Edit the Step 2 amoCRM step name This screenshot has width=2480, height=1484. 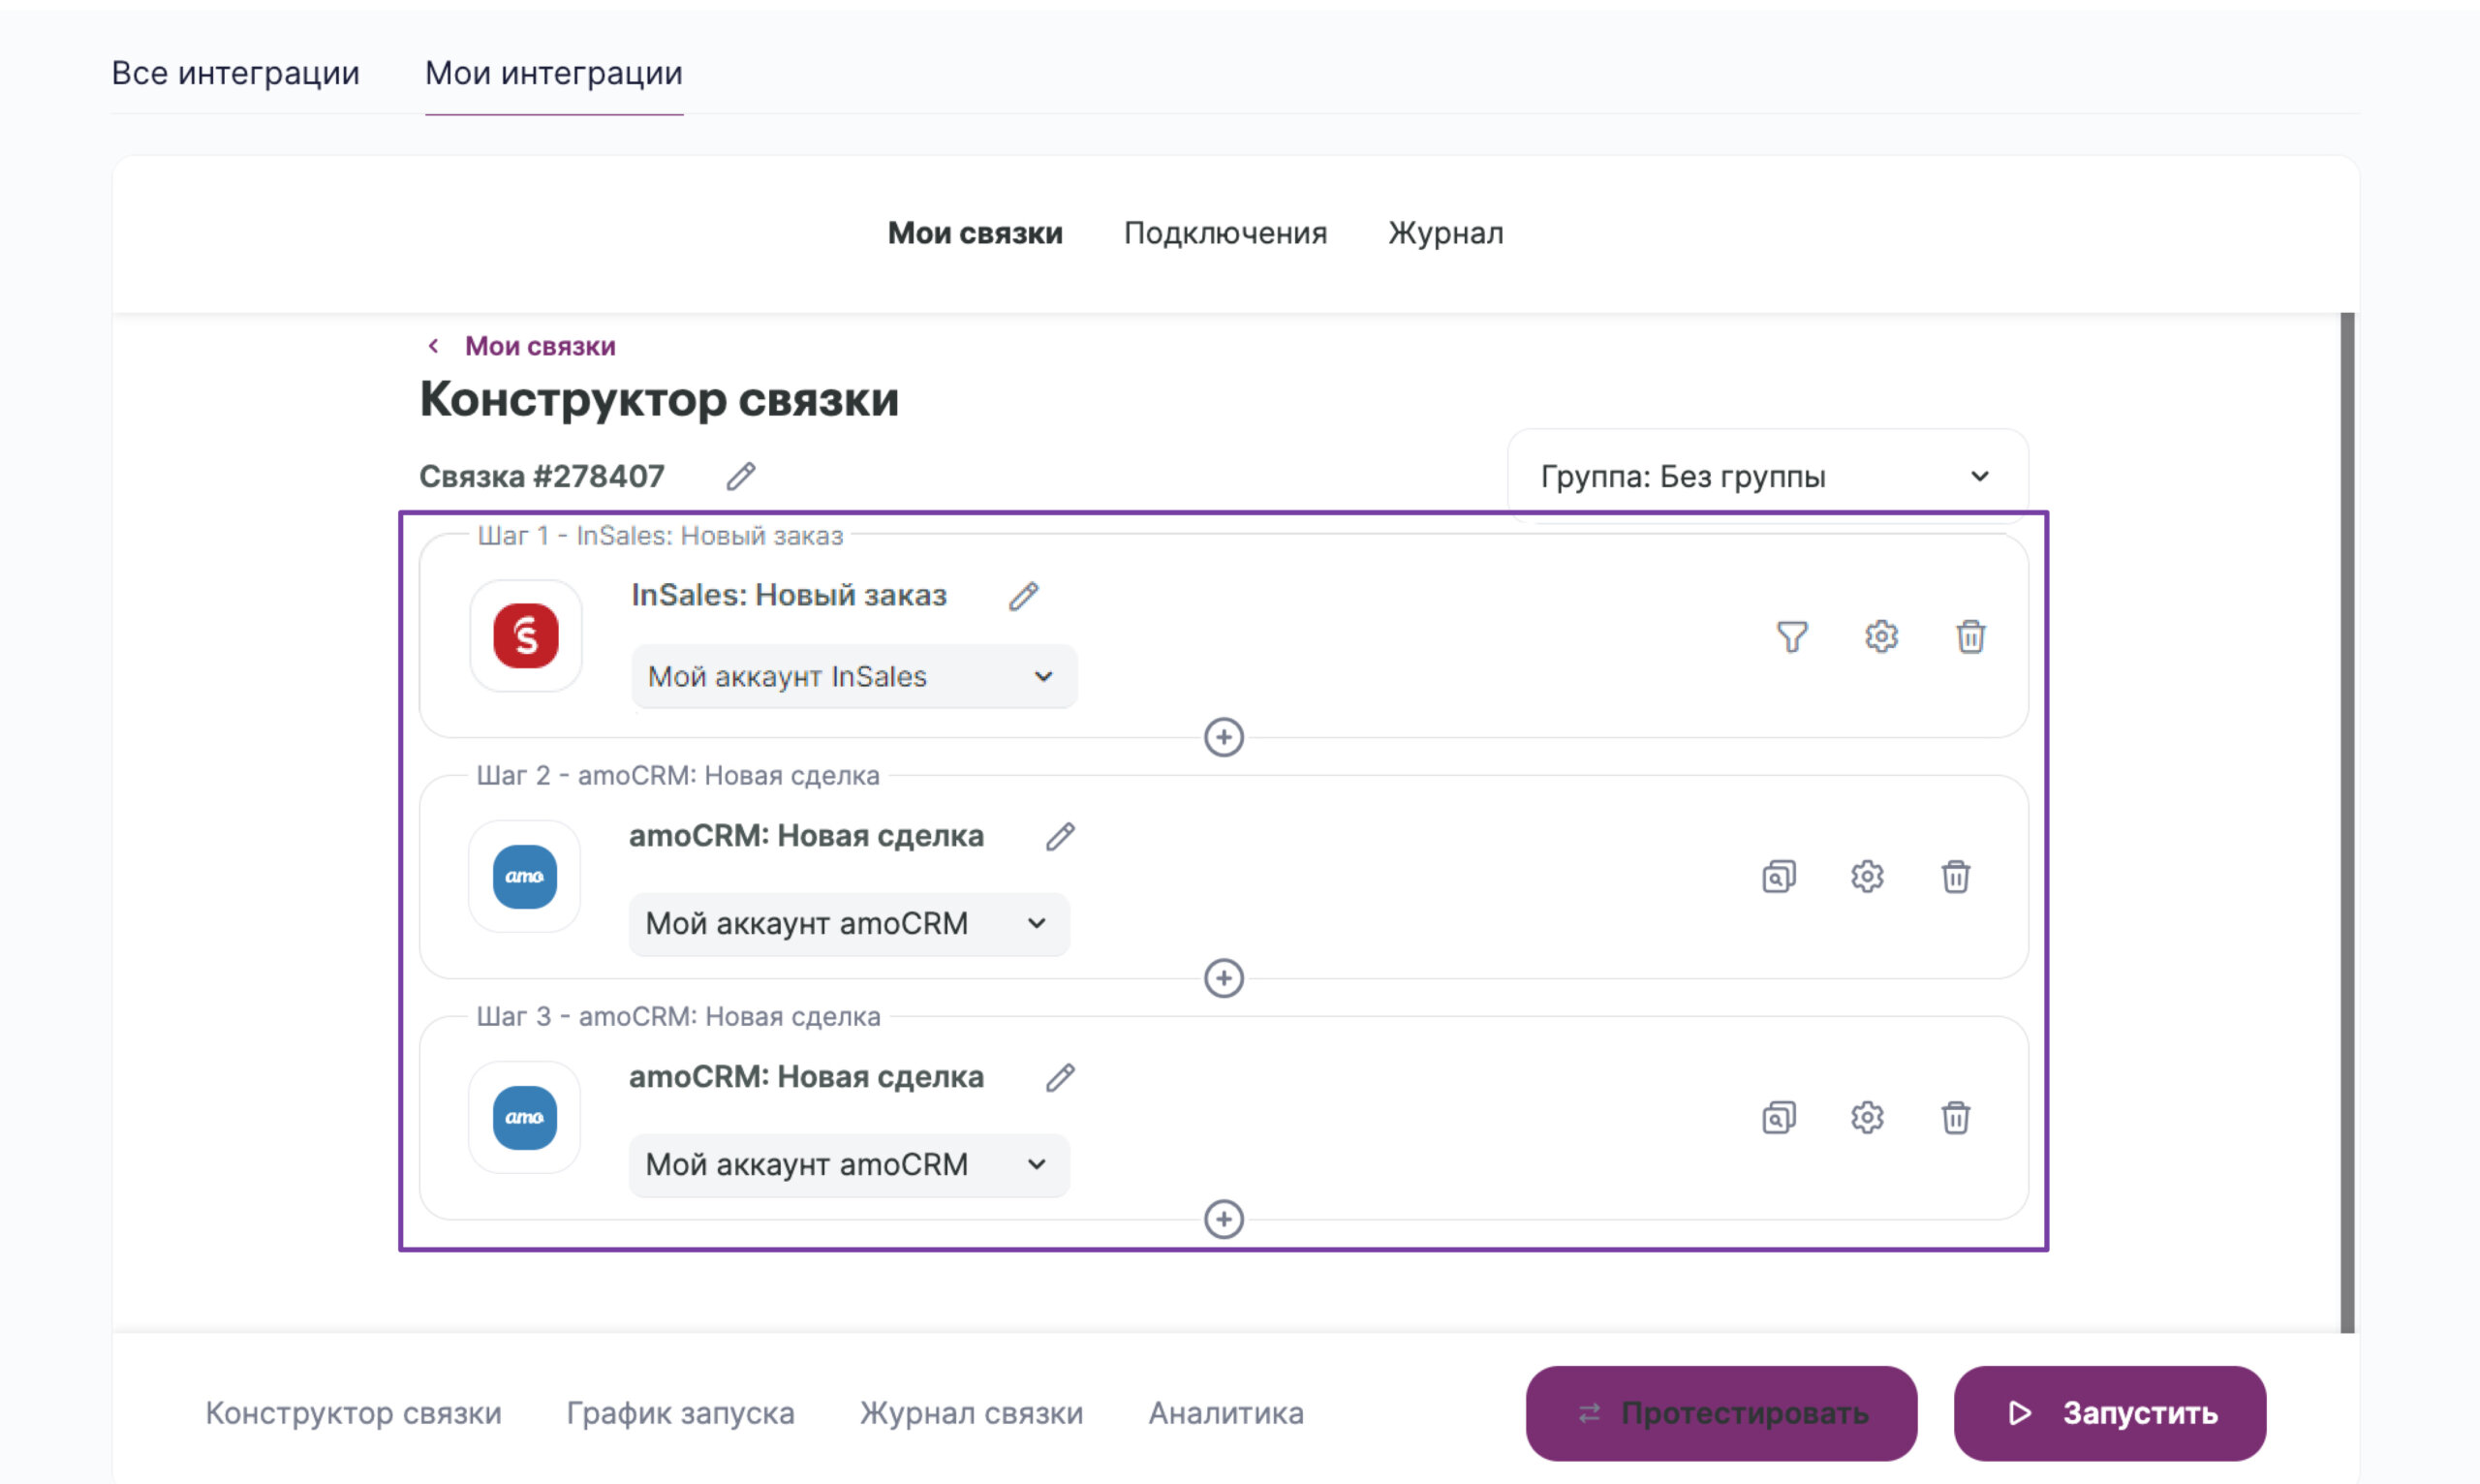[1060, 837]
